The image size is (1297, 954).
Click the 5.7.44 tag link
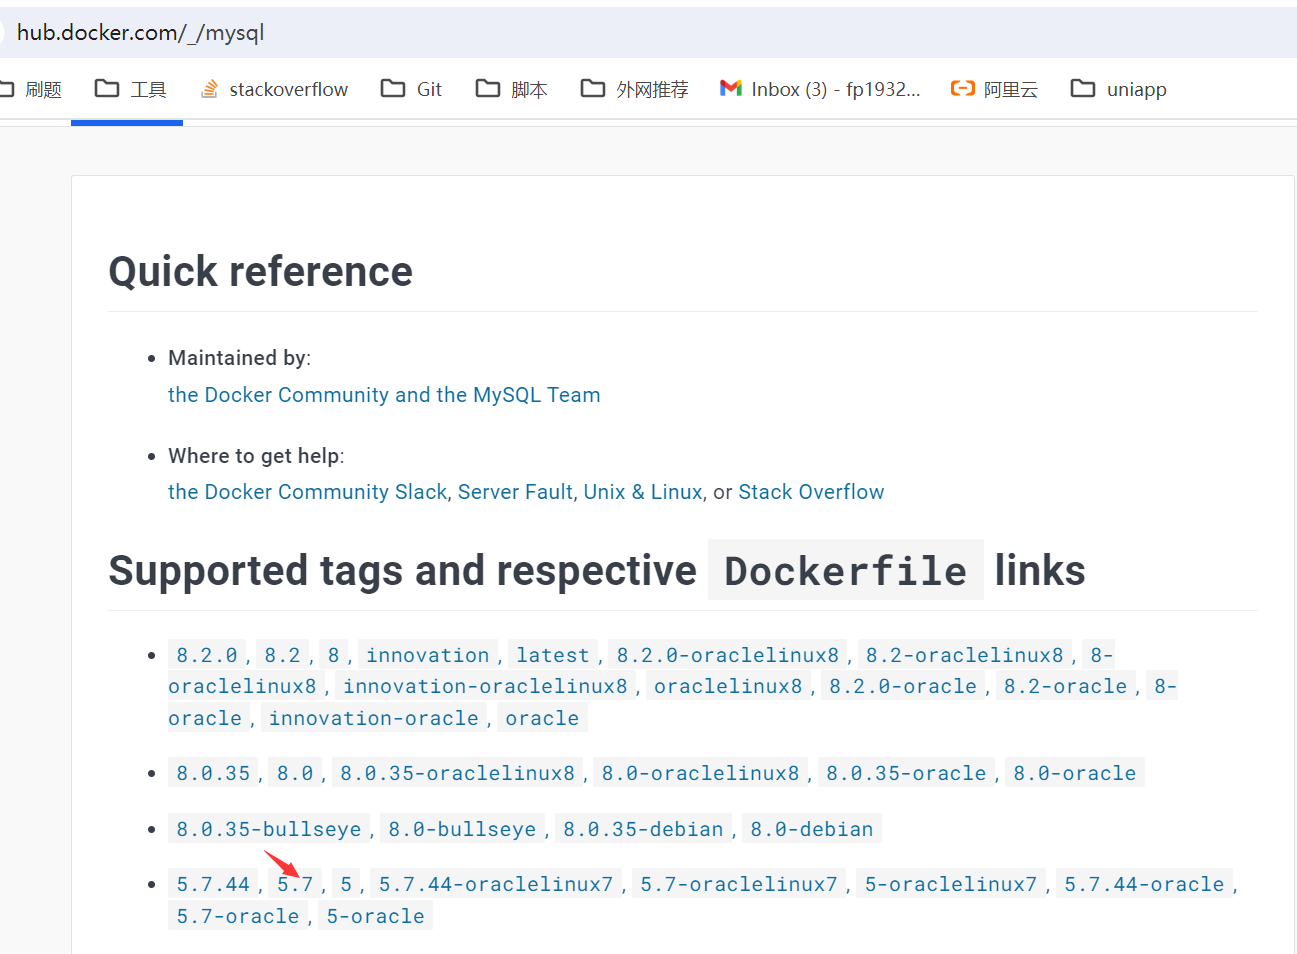[x=213, y=884]
